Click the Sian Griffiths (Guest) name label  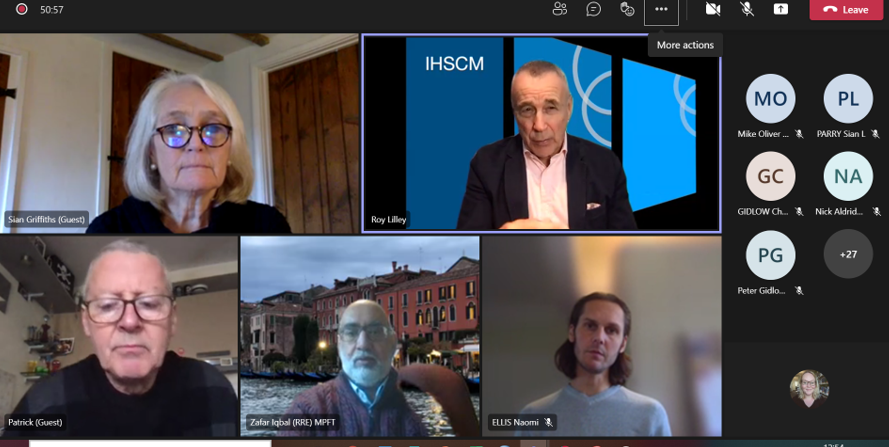pyautogui.click(x=46, y=220)
